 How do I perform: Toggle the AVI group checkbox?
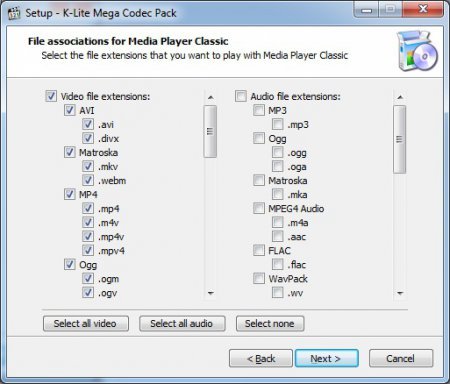[69, 110]
